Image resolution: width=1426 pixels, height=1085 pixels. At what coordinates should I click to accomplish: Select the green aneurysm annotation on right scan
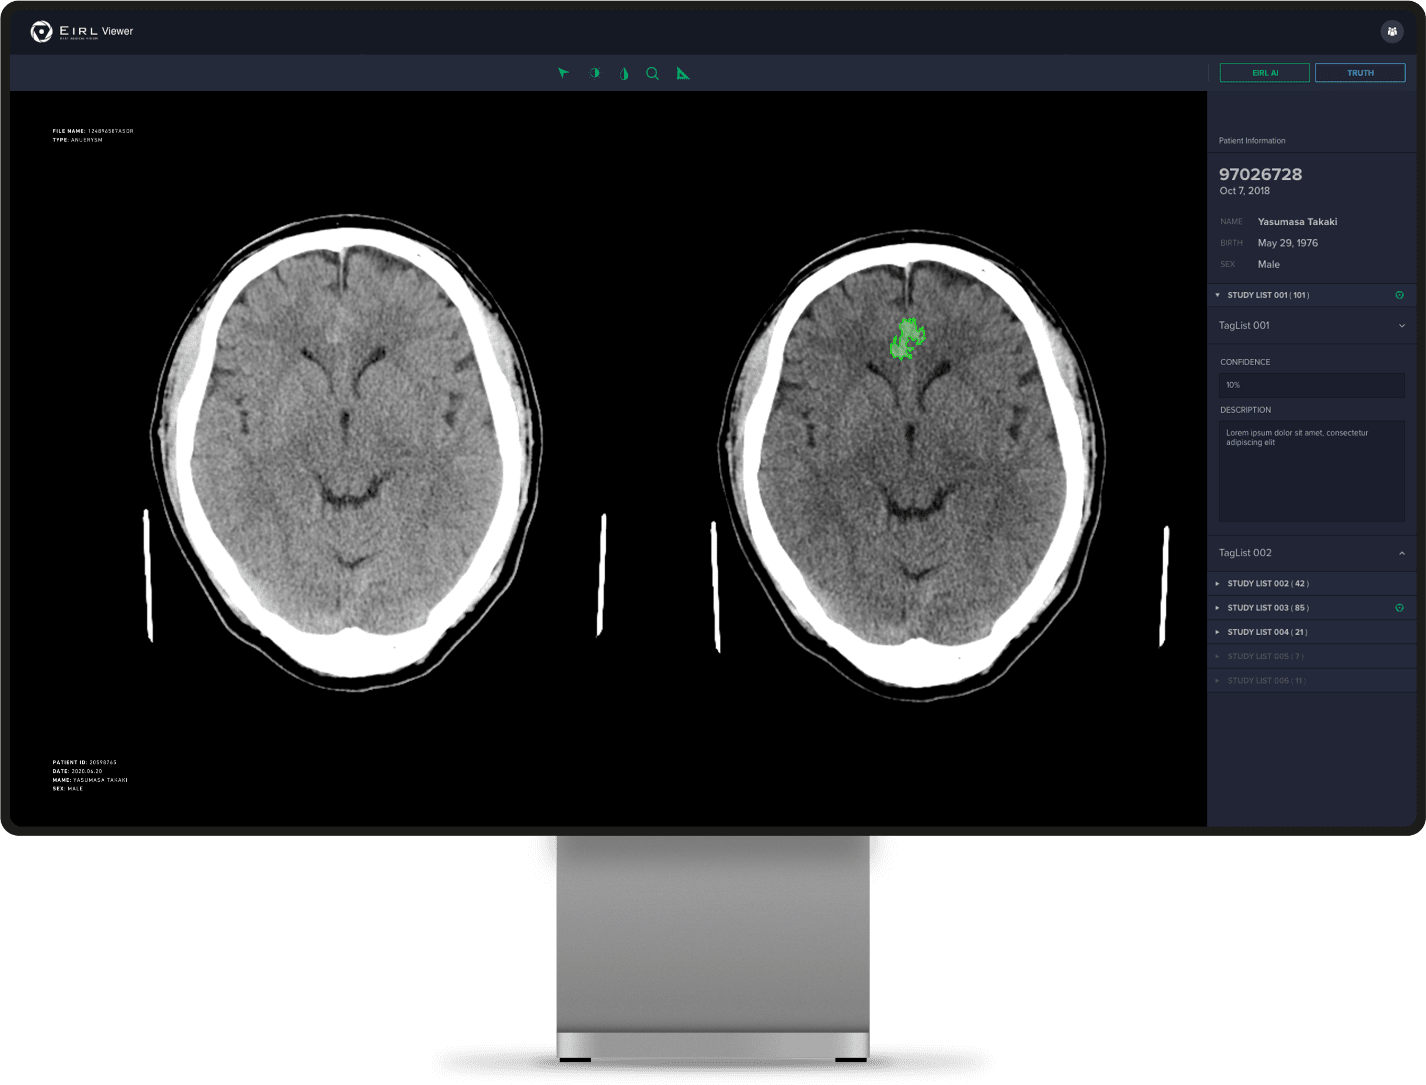907,338
